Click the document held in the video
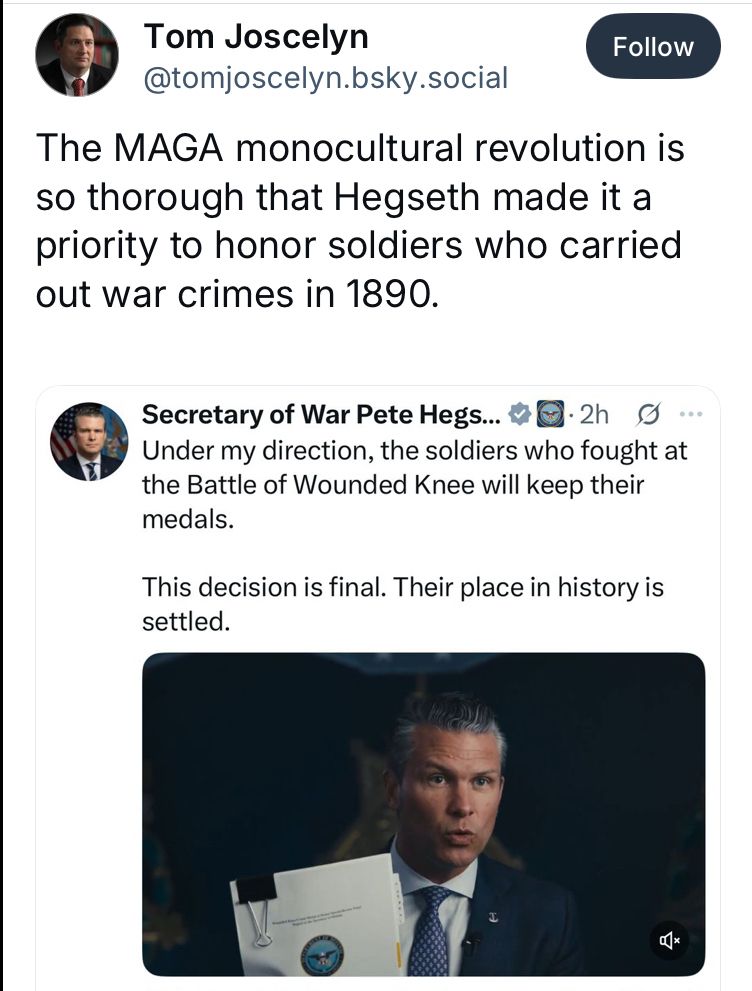This screenshot has width=752, height=991. click(317, 915)
